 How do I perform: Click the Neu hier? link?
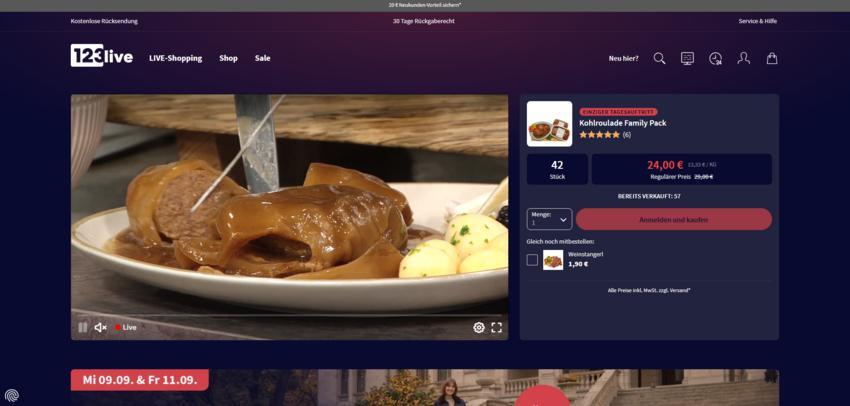[623, 58]
